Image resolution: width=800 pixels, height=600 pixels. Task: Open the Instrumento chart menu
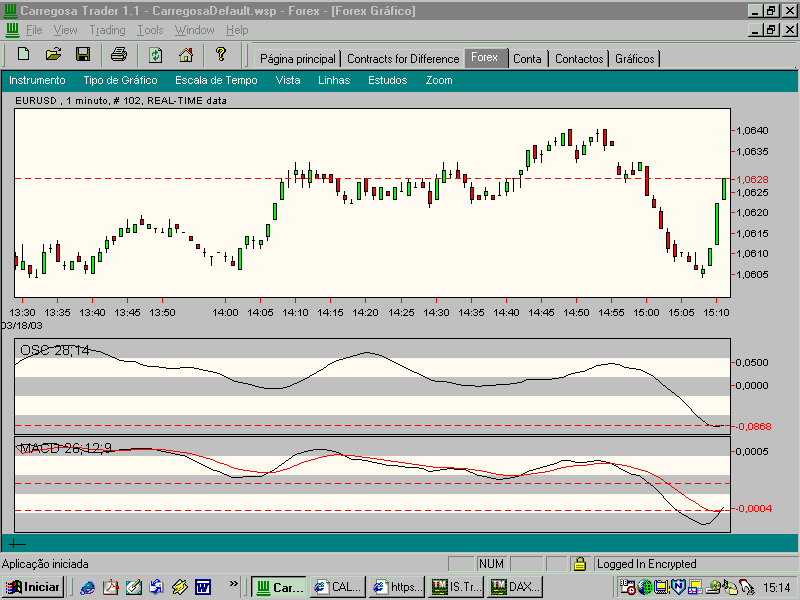tap(37, 80)
